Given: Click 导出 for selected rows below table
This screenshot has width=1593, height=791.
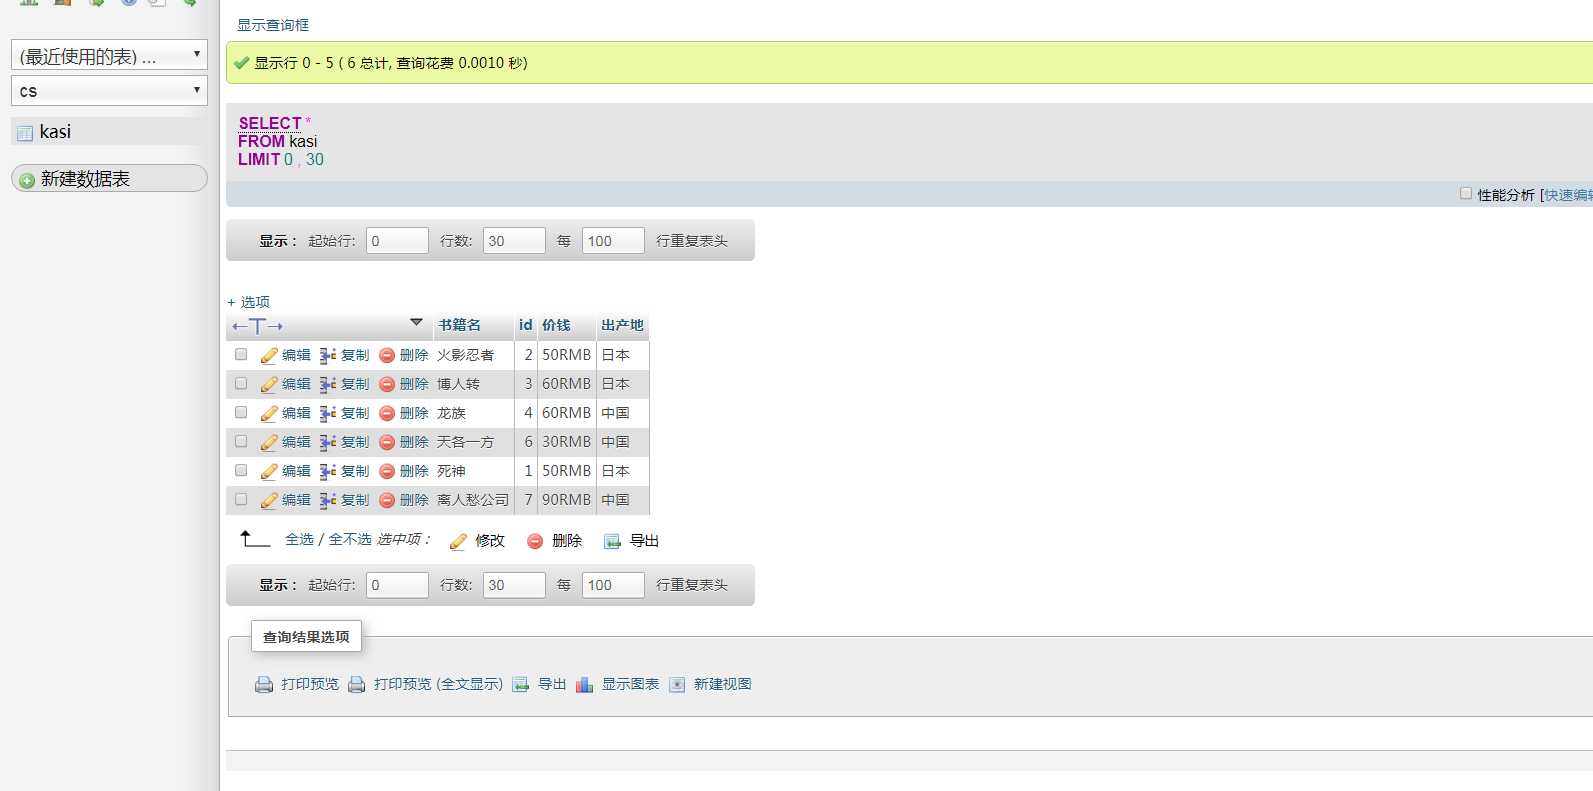Looking at the screenshot, I should 631,541.
